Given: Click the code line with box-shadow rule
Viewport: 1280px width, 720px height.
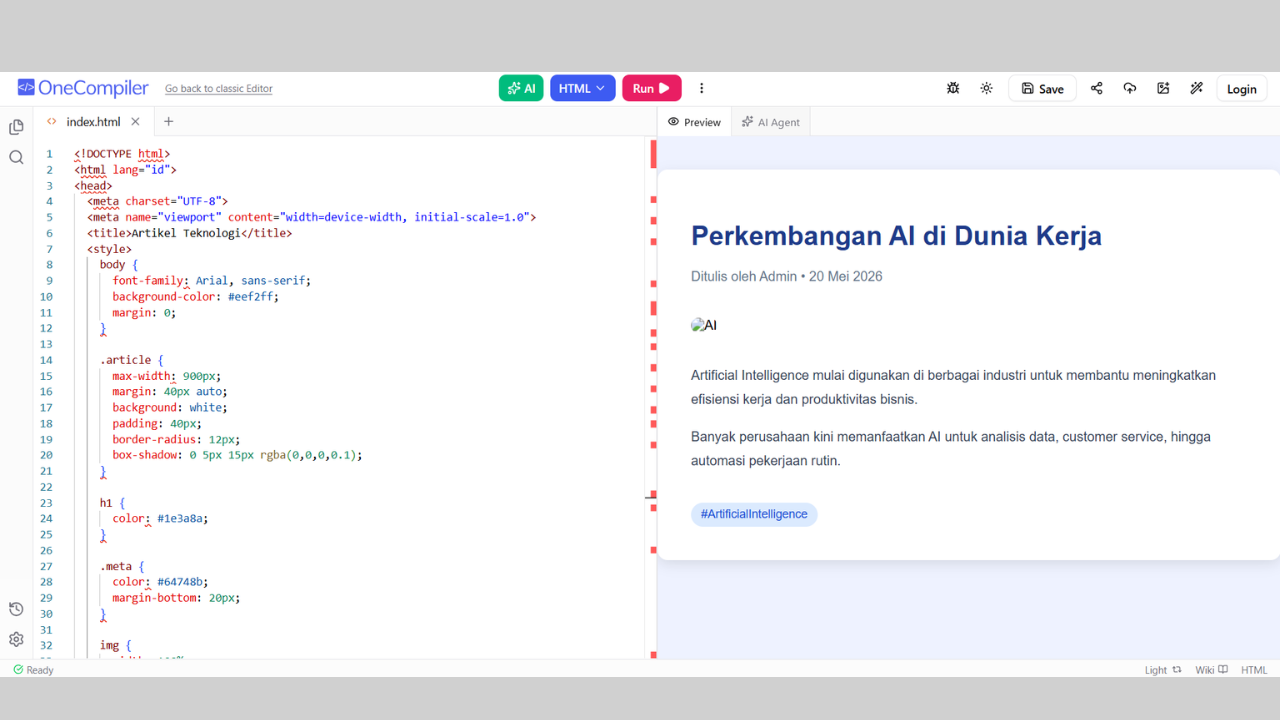Looking at the screenshot, I should [x=237, y=455].
